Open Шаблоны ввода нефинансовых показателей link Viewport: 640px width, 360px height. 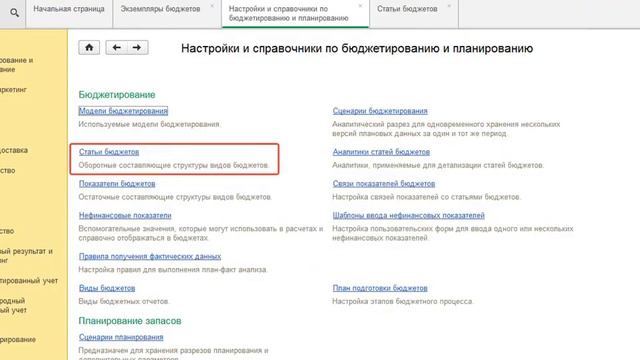point(409,216)
